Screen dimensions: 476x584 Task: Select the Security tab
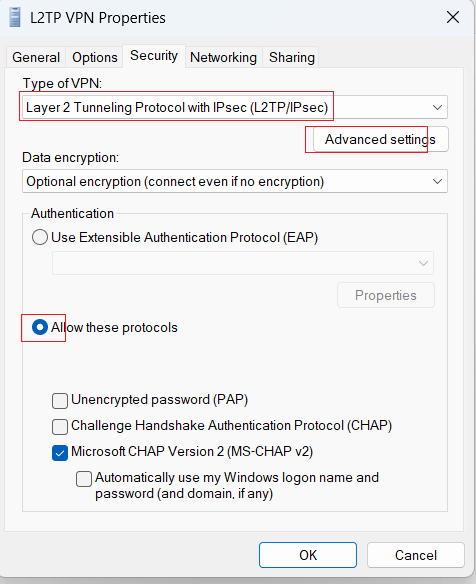tap(154, 56)
